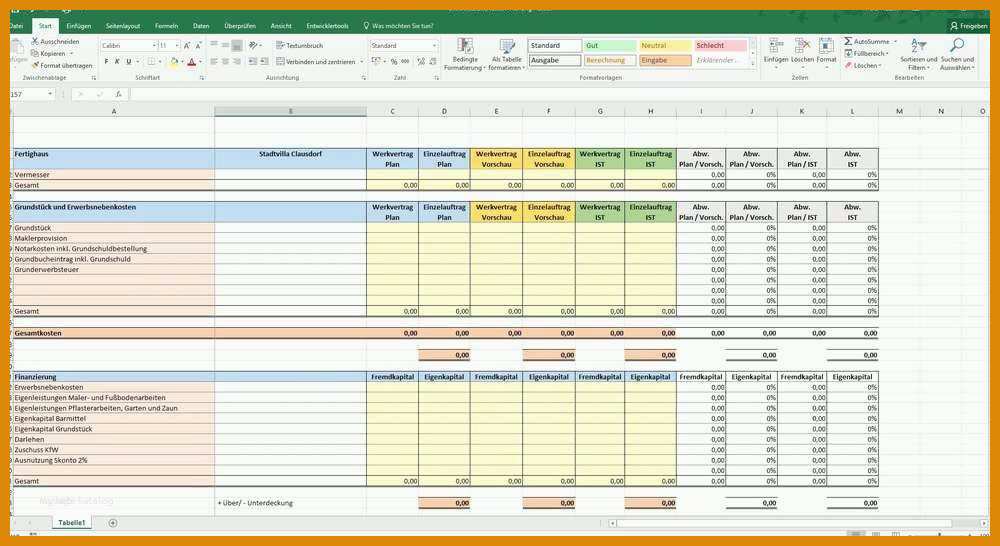The height and width of the screenshot is (546, 1000).
Task: Open Füllbereich fill options
Action: (866, 54)
